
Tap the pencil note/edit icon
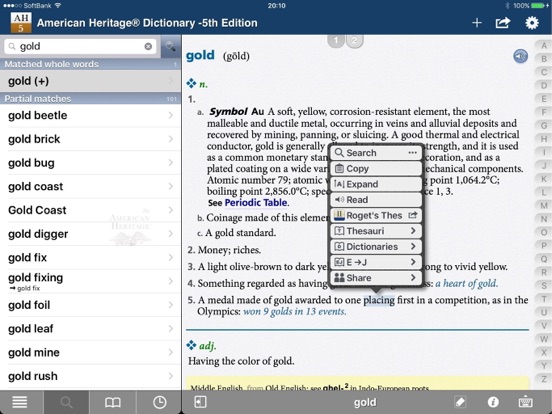pyautogui.click(x=460, y=402)
